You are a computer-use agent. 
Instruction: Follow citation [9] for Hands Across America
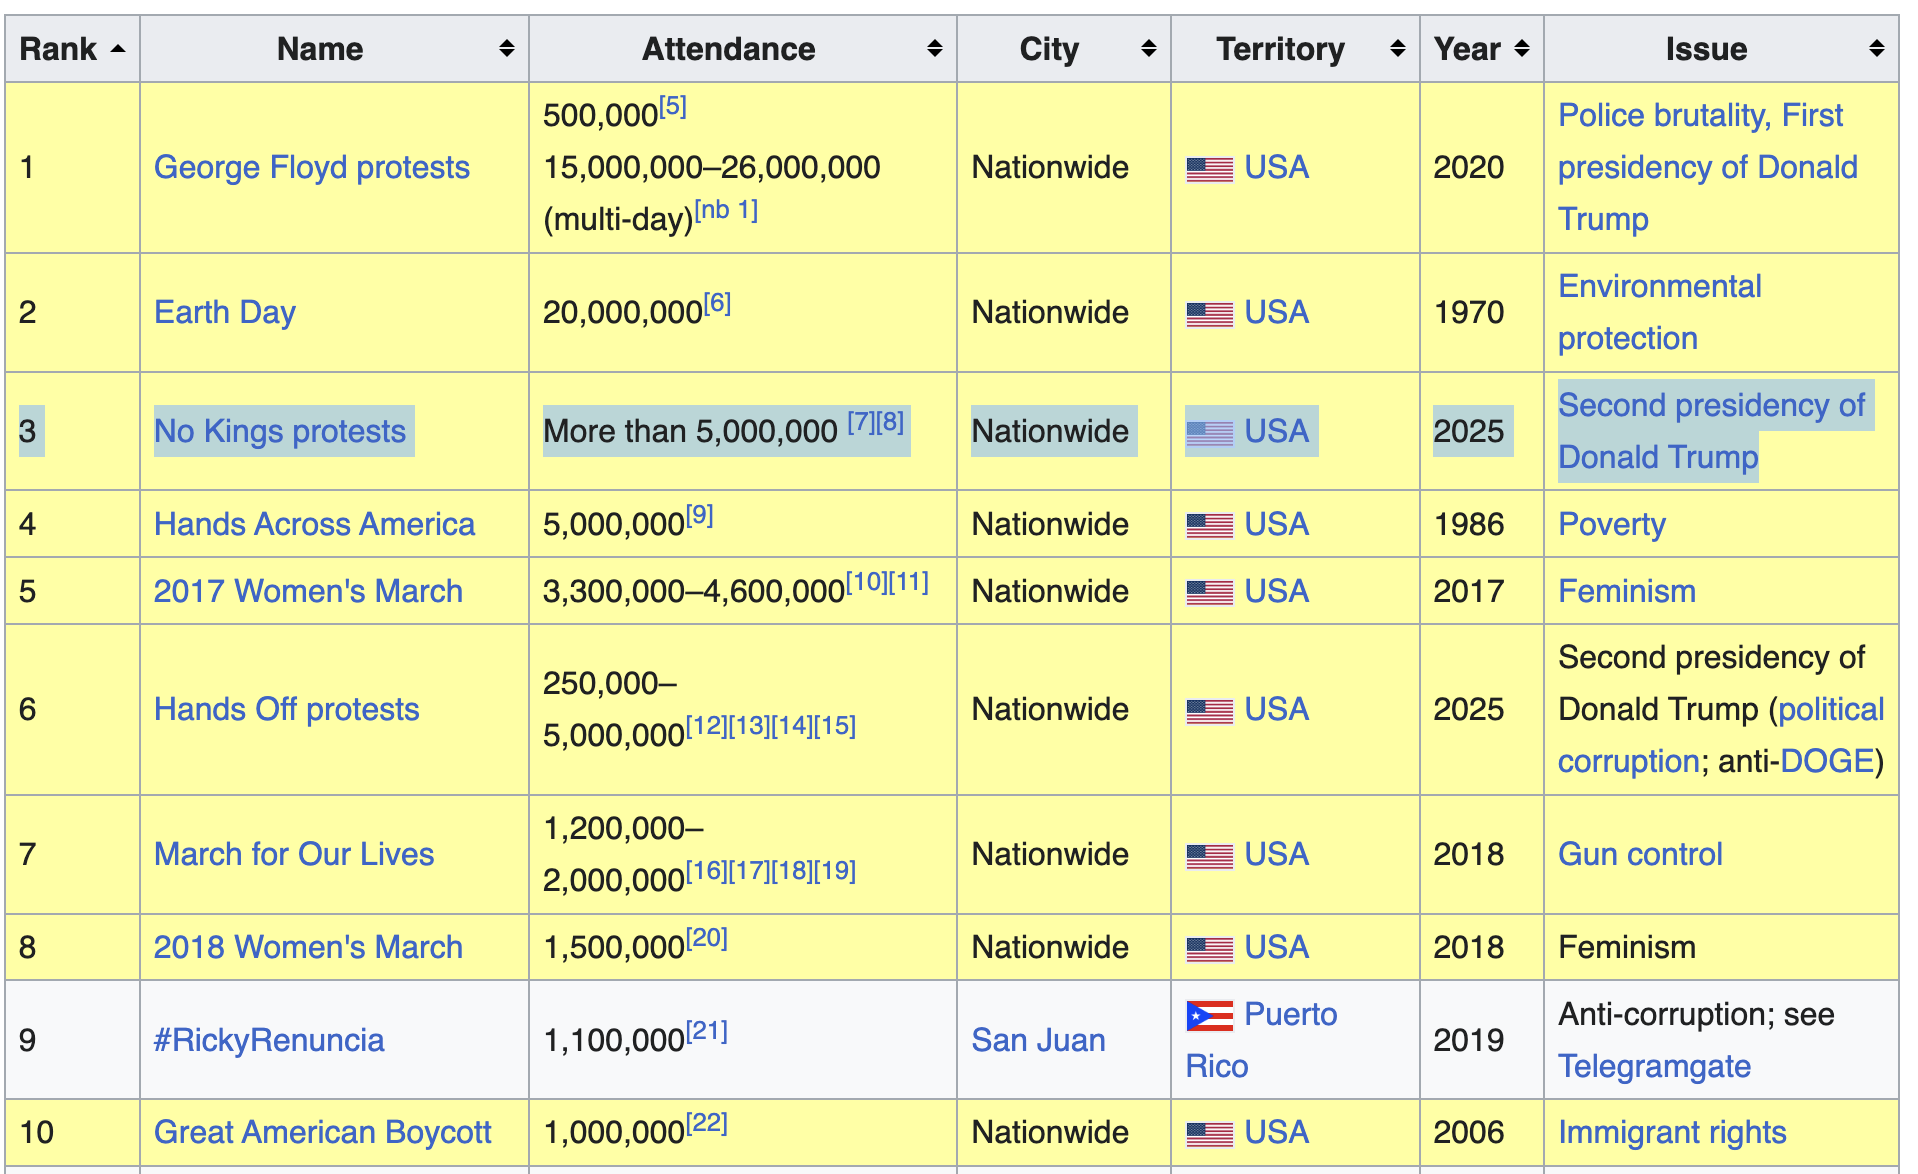699,515
